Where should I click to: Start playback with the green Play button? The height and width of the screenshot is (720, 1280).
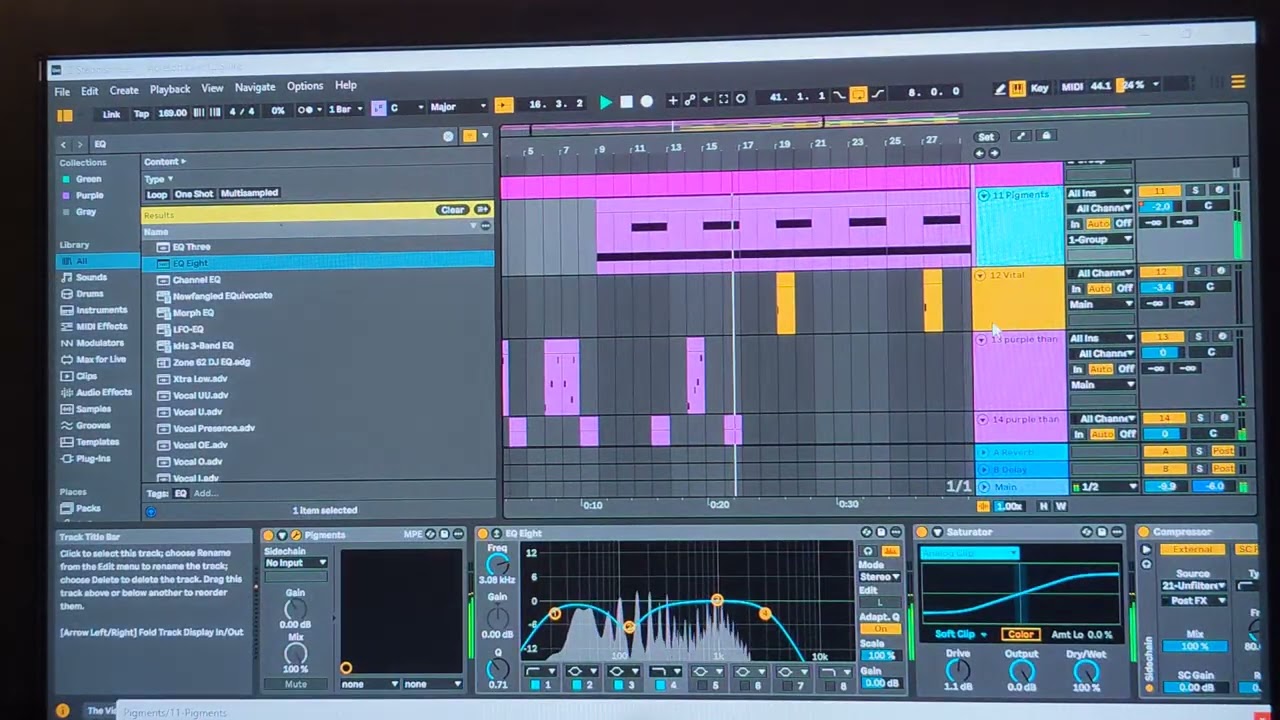pos(605,102)
